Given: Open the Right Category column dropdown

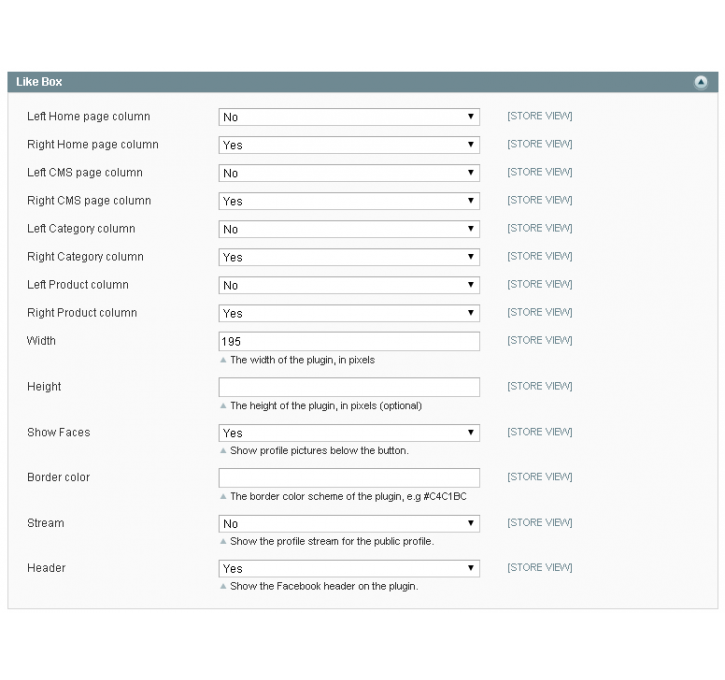Looking at the screenshot, I should tap(349, 257).
